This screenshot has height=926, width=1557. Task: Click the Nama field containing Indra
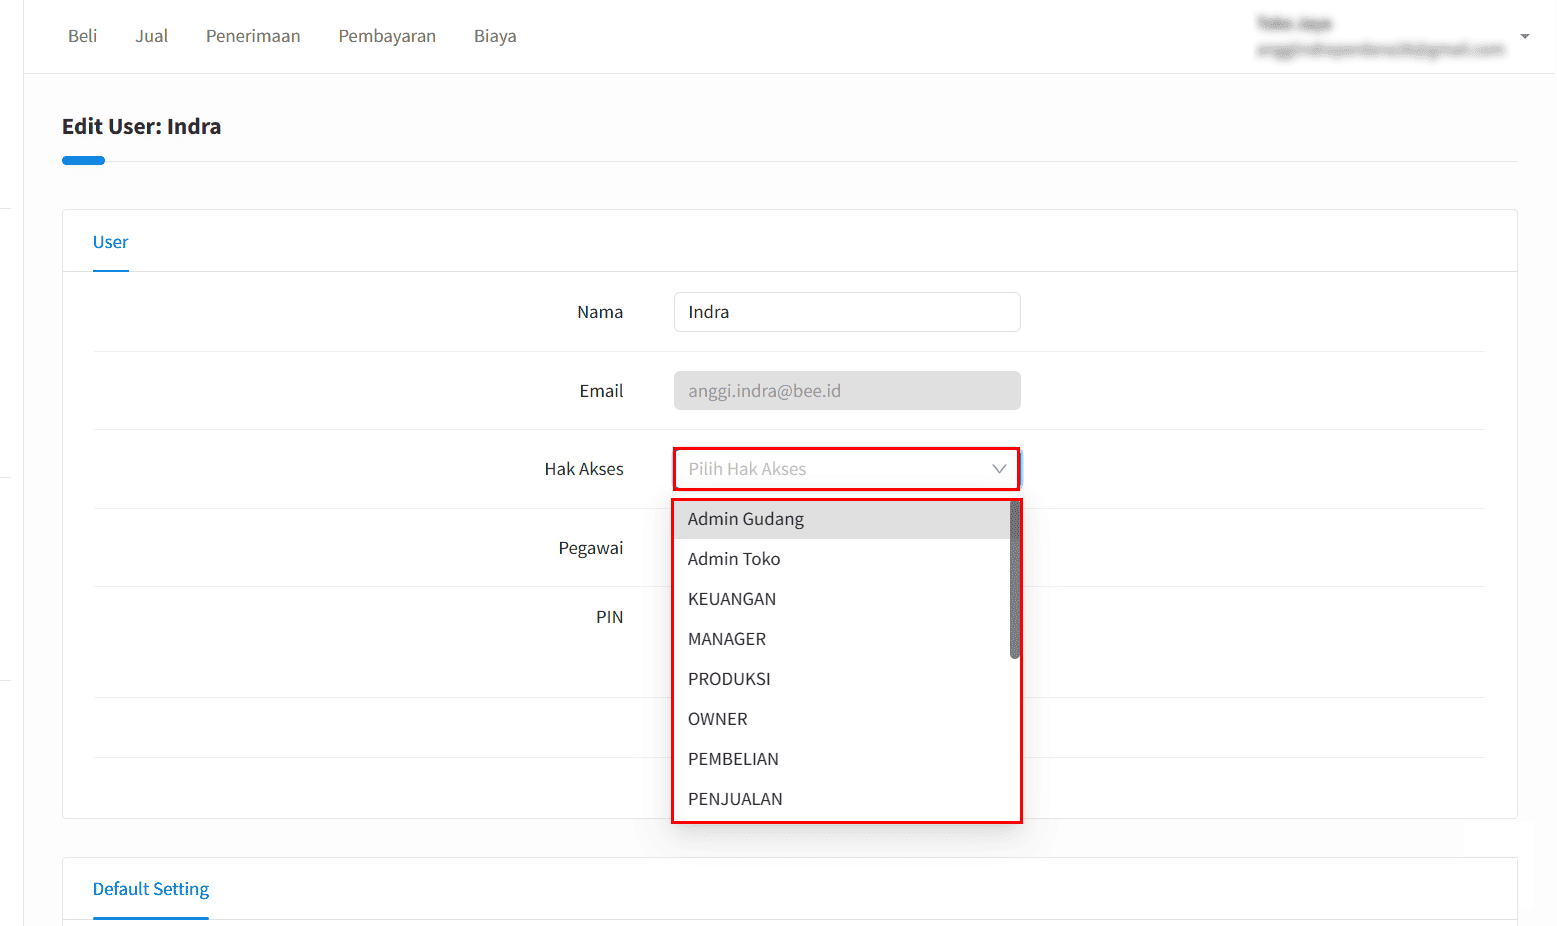(x=846, y=312)
